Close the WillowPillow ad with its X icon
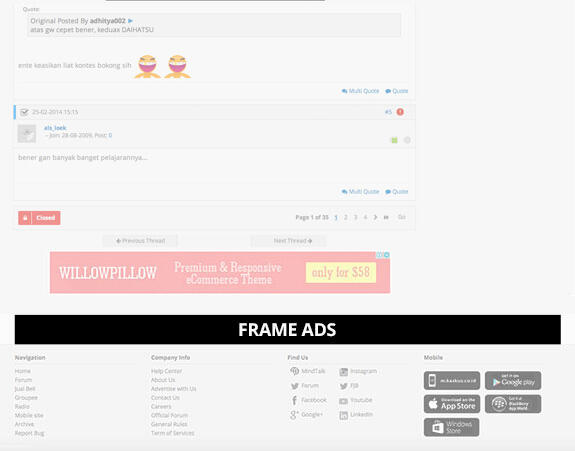575x451 pixels. click(387, 255)
